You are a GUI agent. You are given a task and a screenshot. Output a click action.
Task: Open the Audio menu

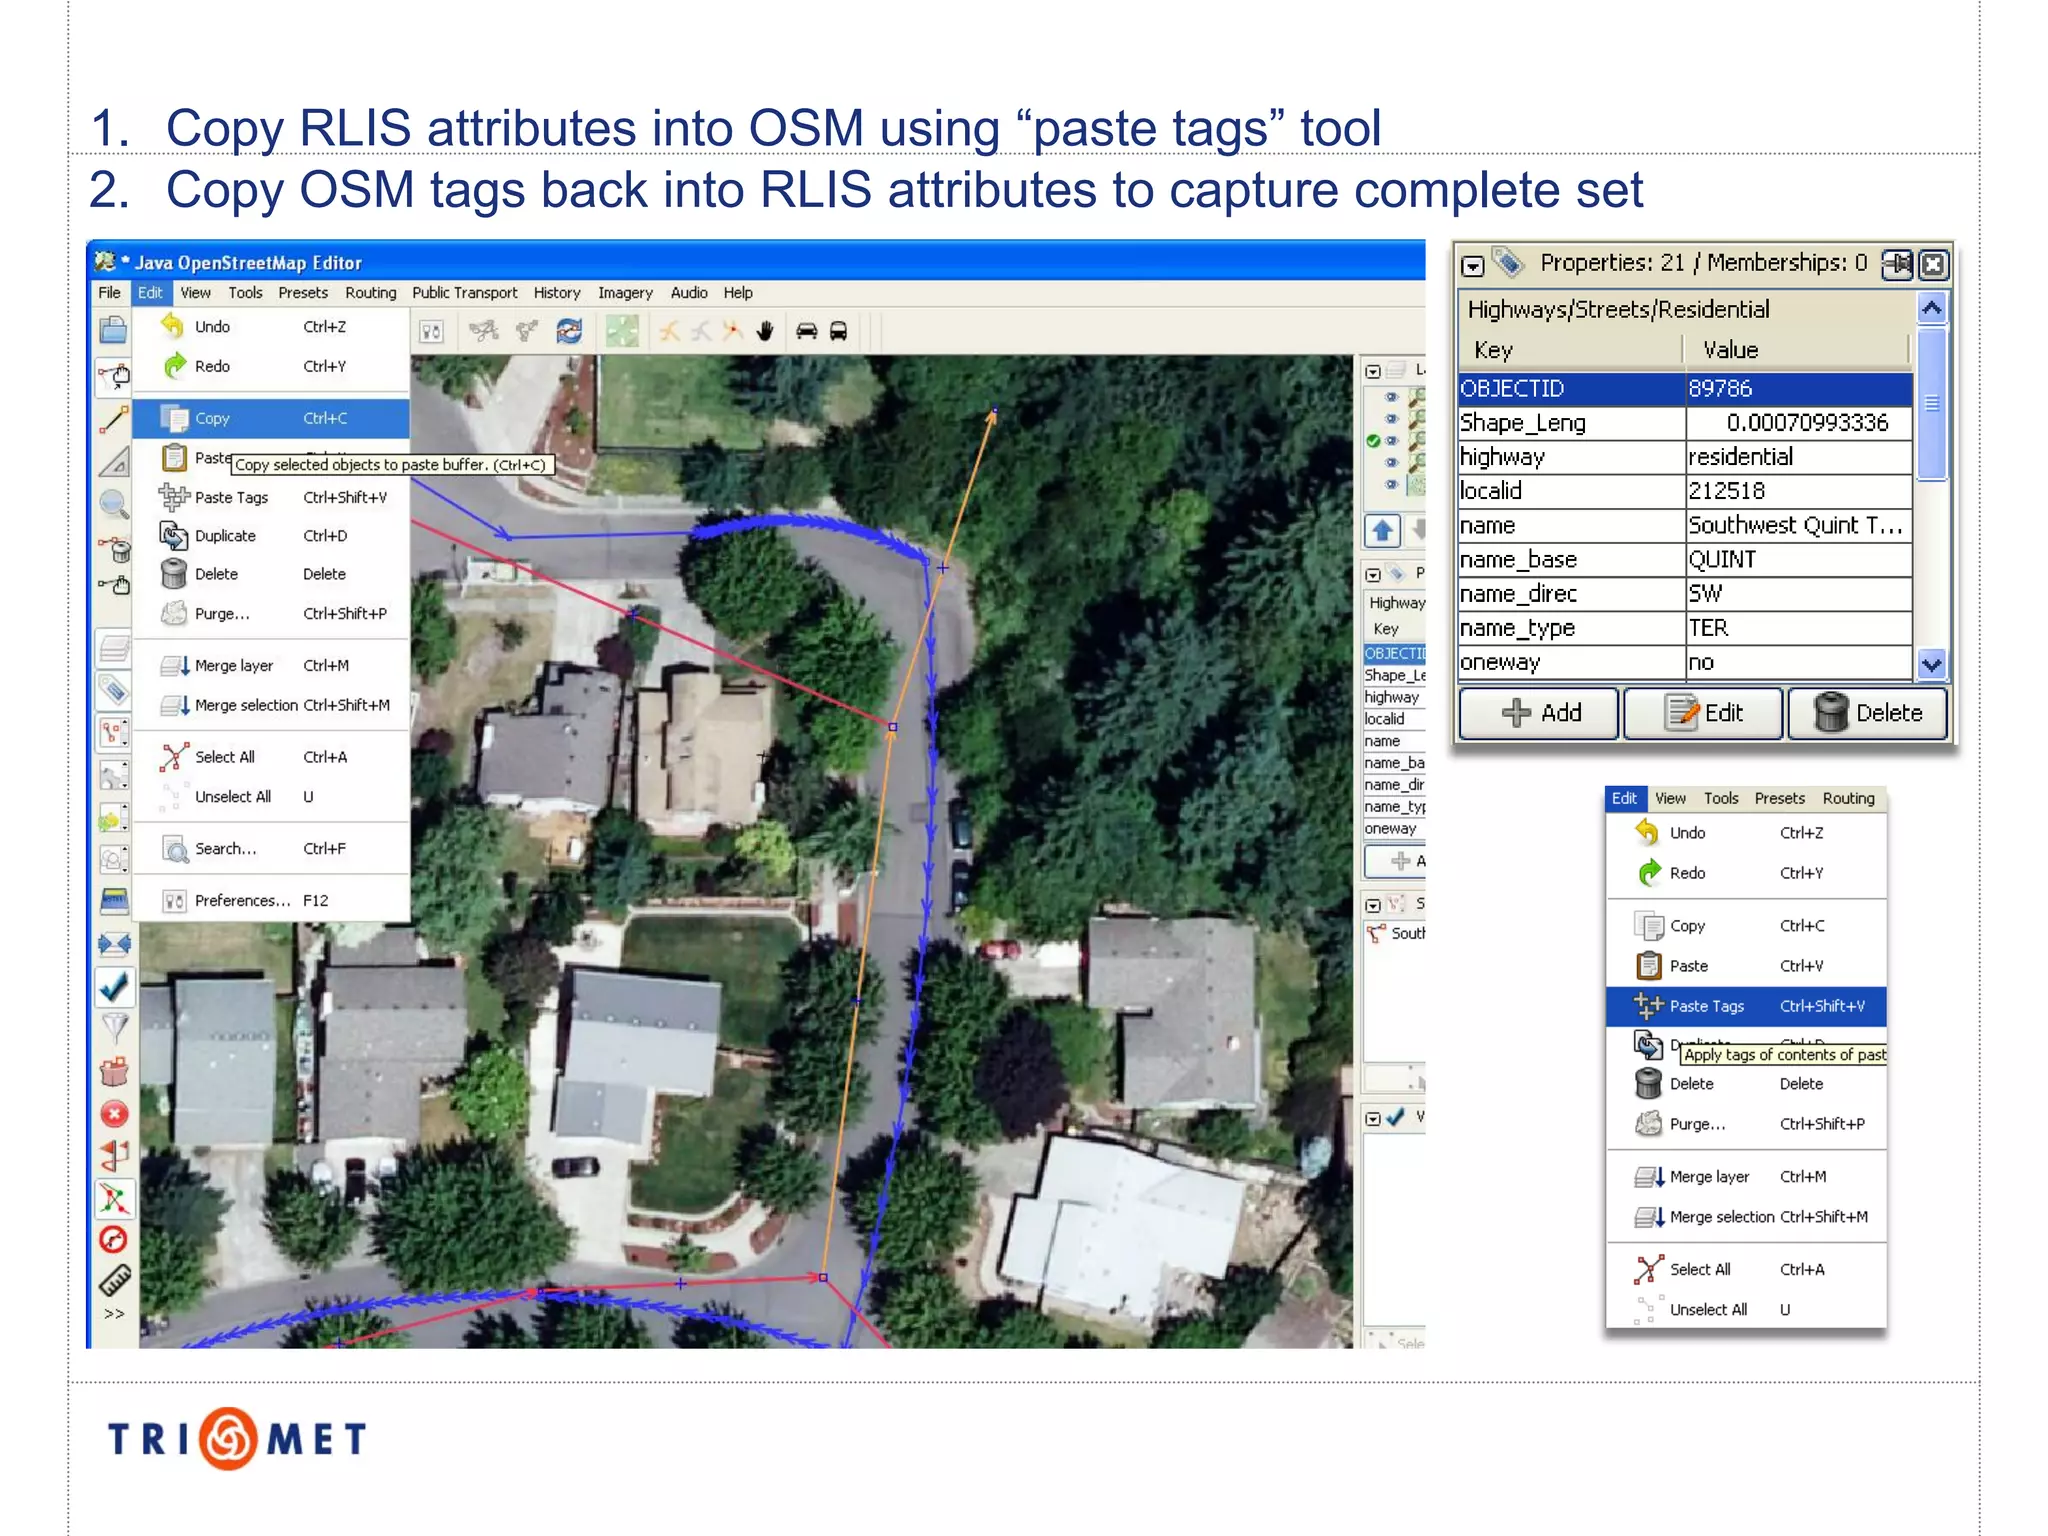pos(689,293)
